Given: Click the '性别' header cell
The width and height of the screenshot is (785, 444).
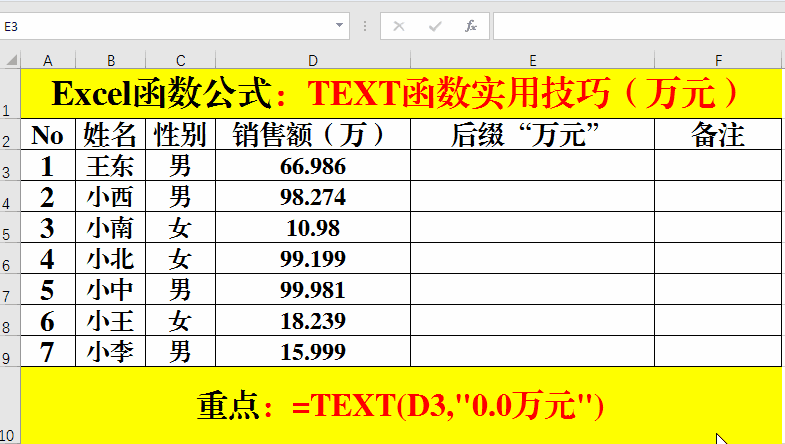Looking at the screenshot, I should (x=181, y=134).
